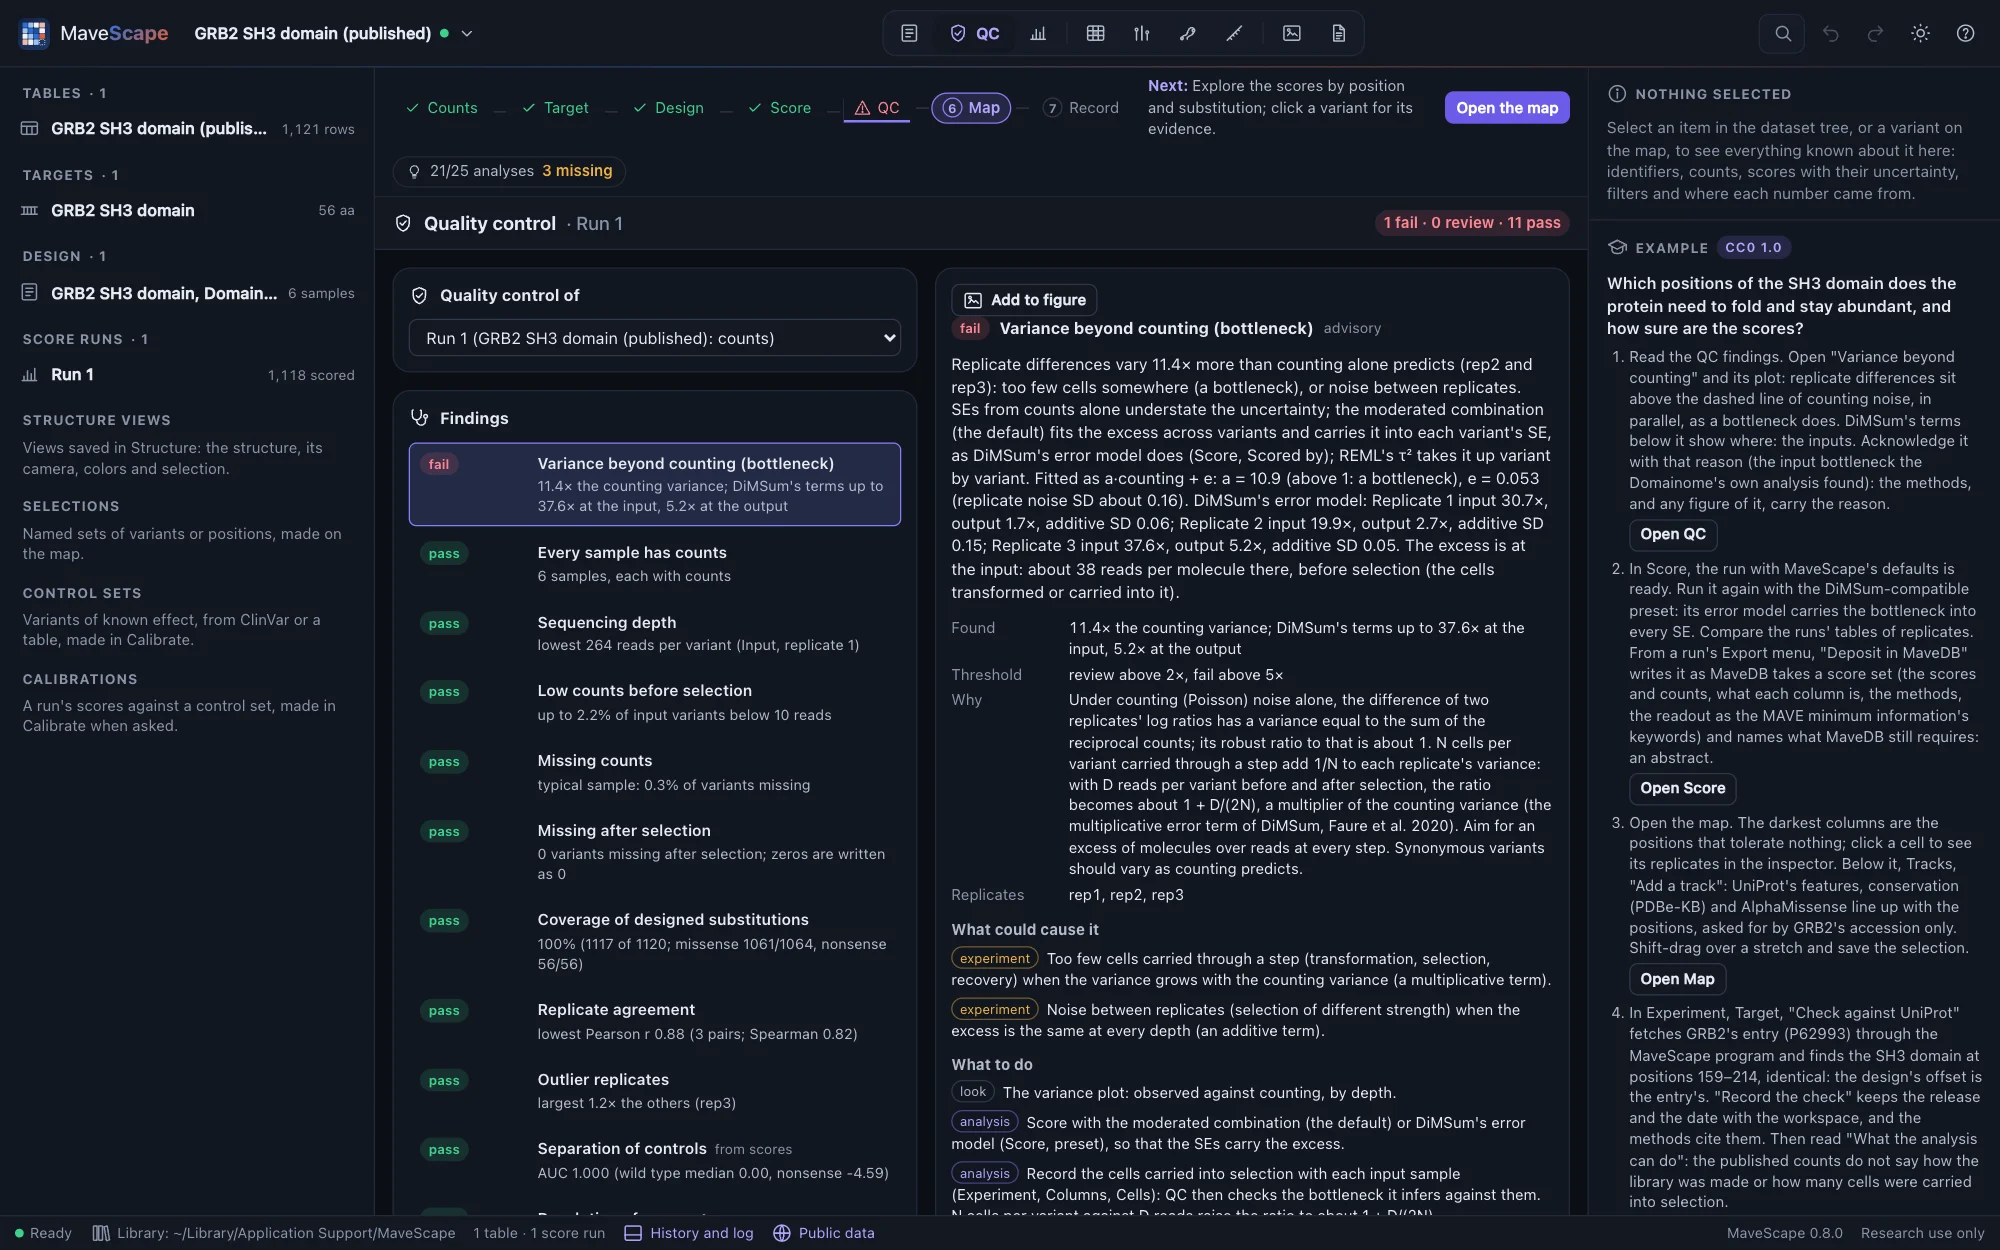Toggle the light/dark theme sun icon
This screenshot has width=2000, height=1250.
1920,33
